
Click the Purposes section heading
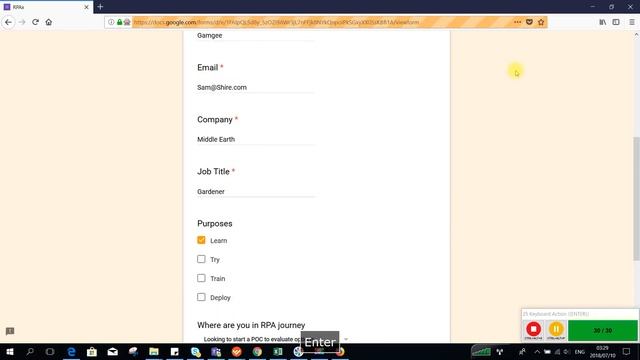coord(215,223)
